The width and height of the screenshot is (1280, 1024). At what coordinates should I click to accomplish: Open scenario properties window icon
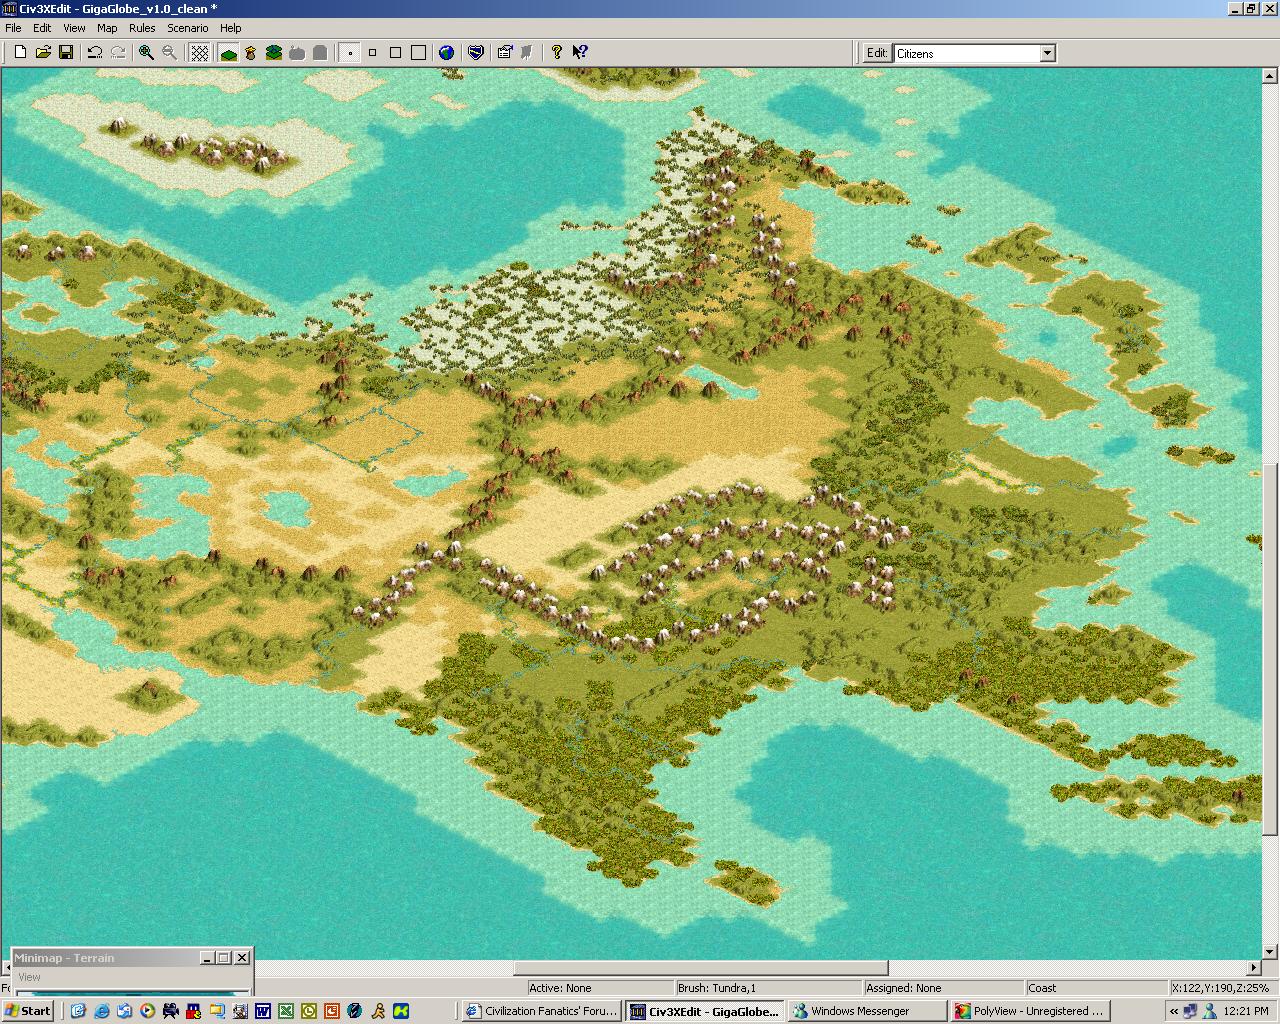pyautogui.click(x=505, y=53)
